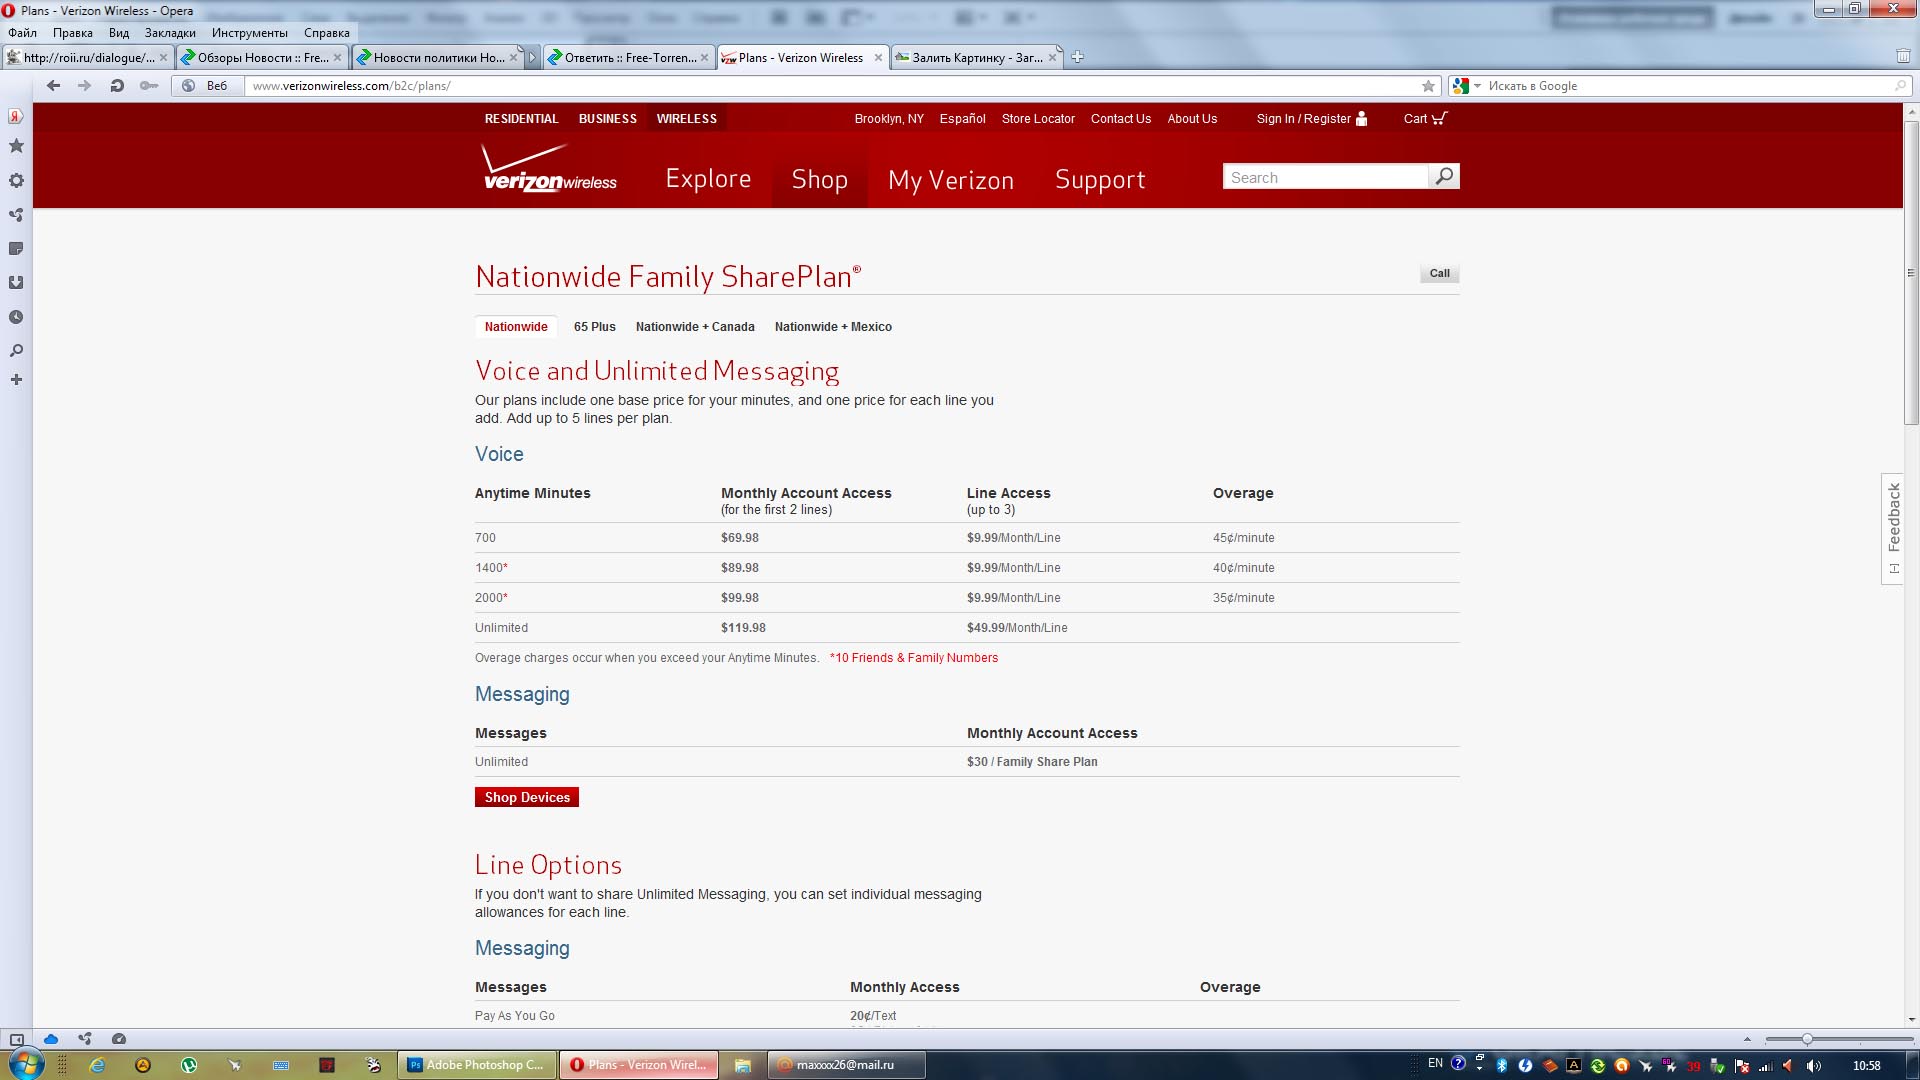Click the key (password wand) icon
Image resolution: width=1920 pixels, height=1080 pixels.
coord(149,86)
